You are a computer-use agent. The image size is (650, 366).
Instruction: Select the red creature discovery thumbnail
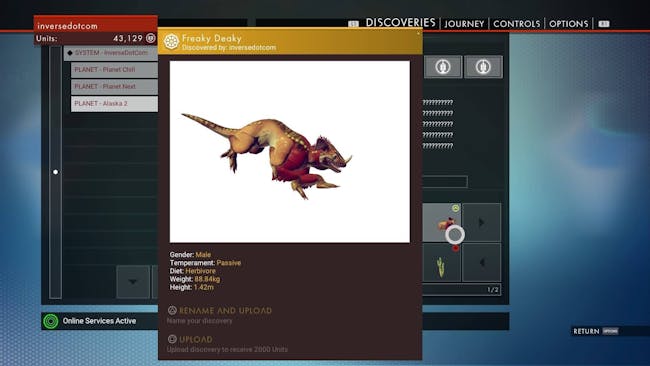point(441,223)
